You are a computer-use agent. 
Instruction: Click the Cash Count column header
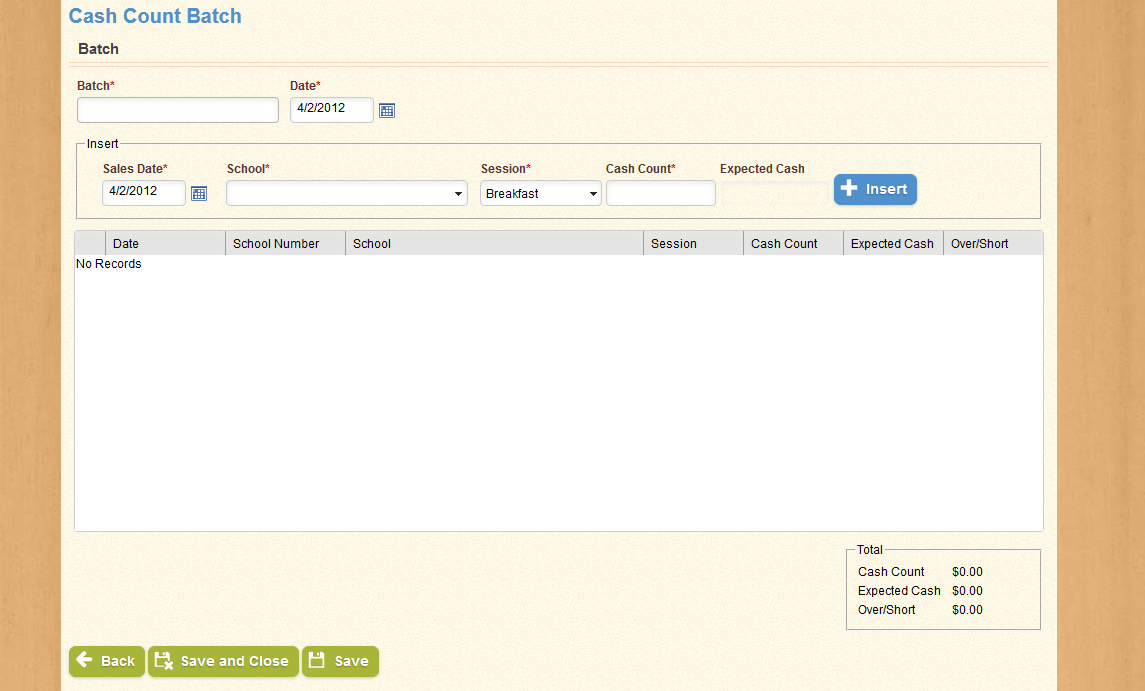point(793,244)
